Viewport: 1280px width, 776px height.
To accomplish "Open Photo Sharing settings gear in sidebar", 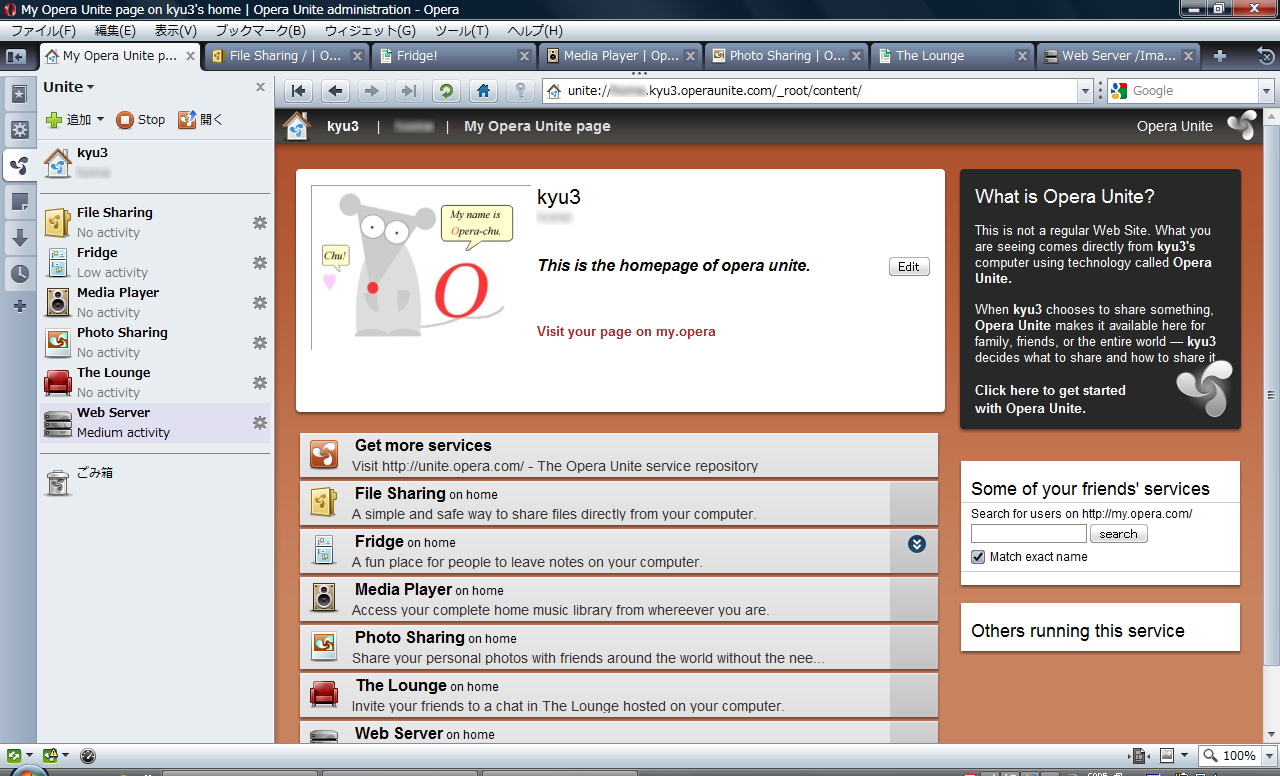I will click(260, 342).
